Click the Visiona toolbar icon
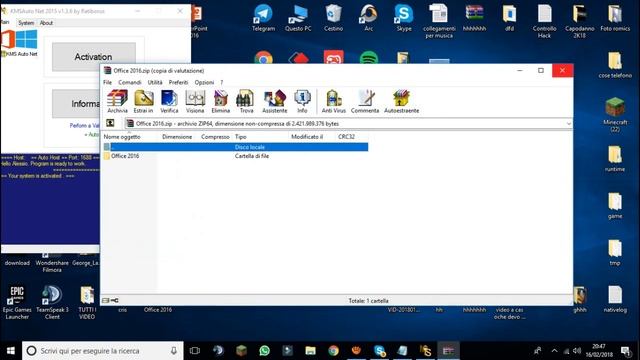This screenshot has width=640, height=360. (195, 101)
